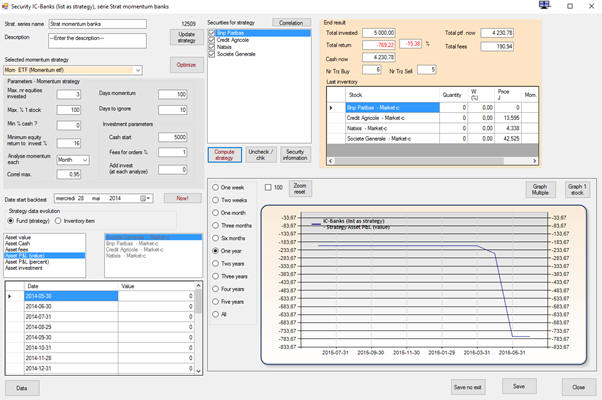Screen dimensions: 602x400
Task: Select Natixis - Market-c inventory row
Action: coord(432,128)
